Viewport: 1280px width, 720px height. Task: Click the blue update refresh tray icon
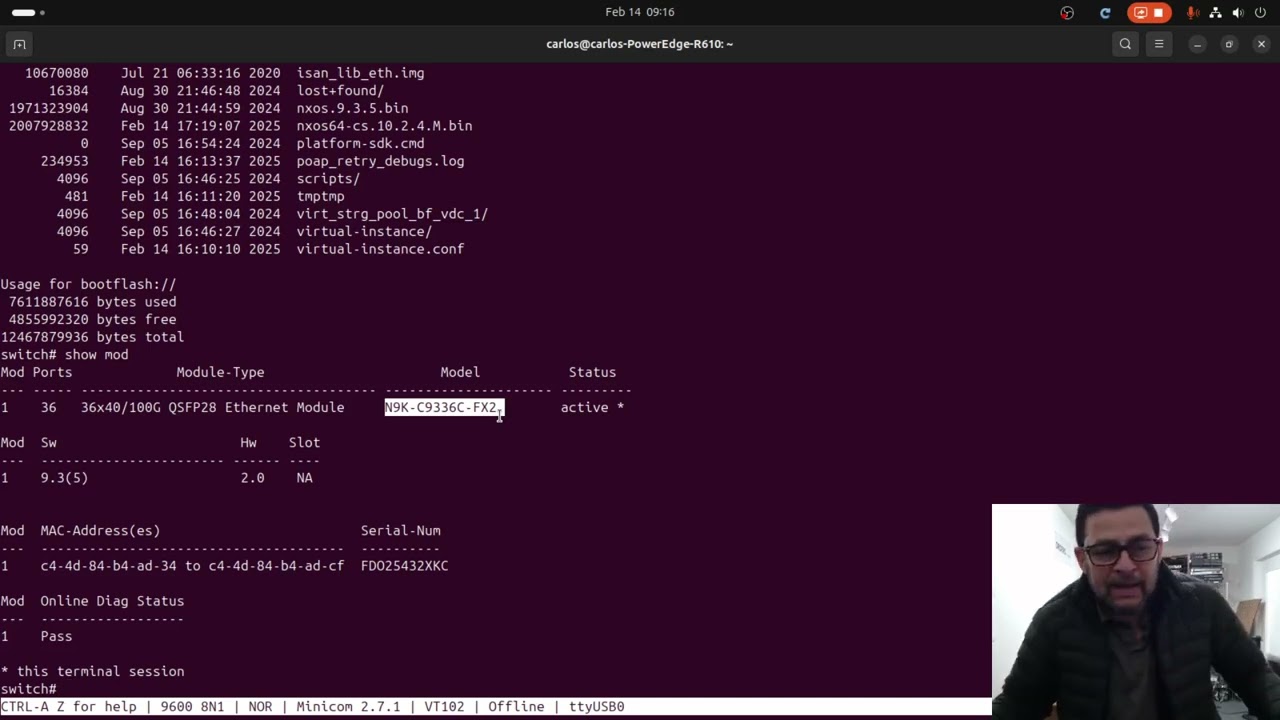(1105, 13)
